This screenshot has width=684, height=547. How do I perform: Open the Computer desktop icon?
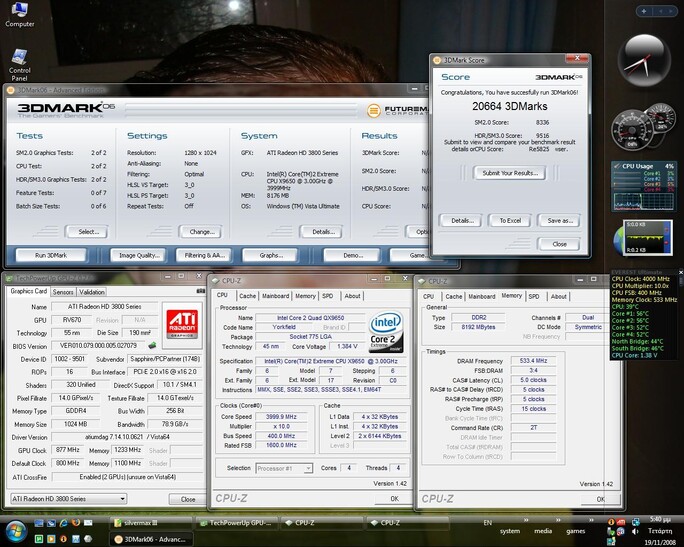pos(19,14)
